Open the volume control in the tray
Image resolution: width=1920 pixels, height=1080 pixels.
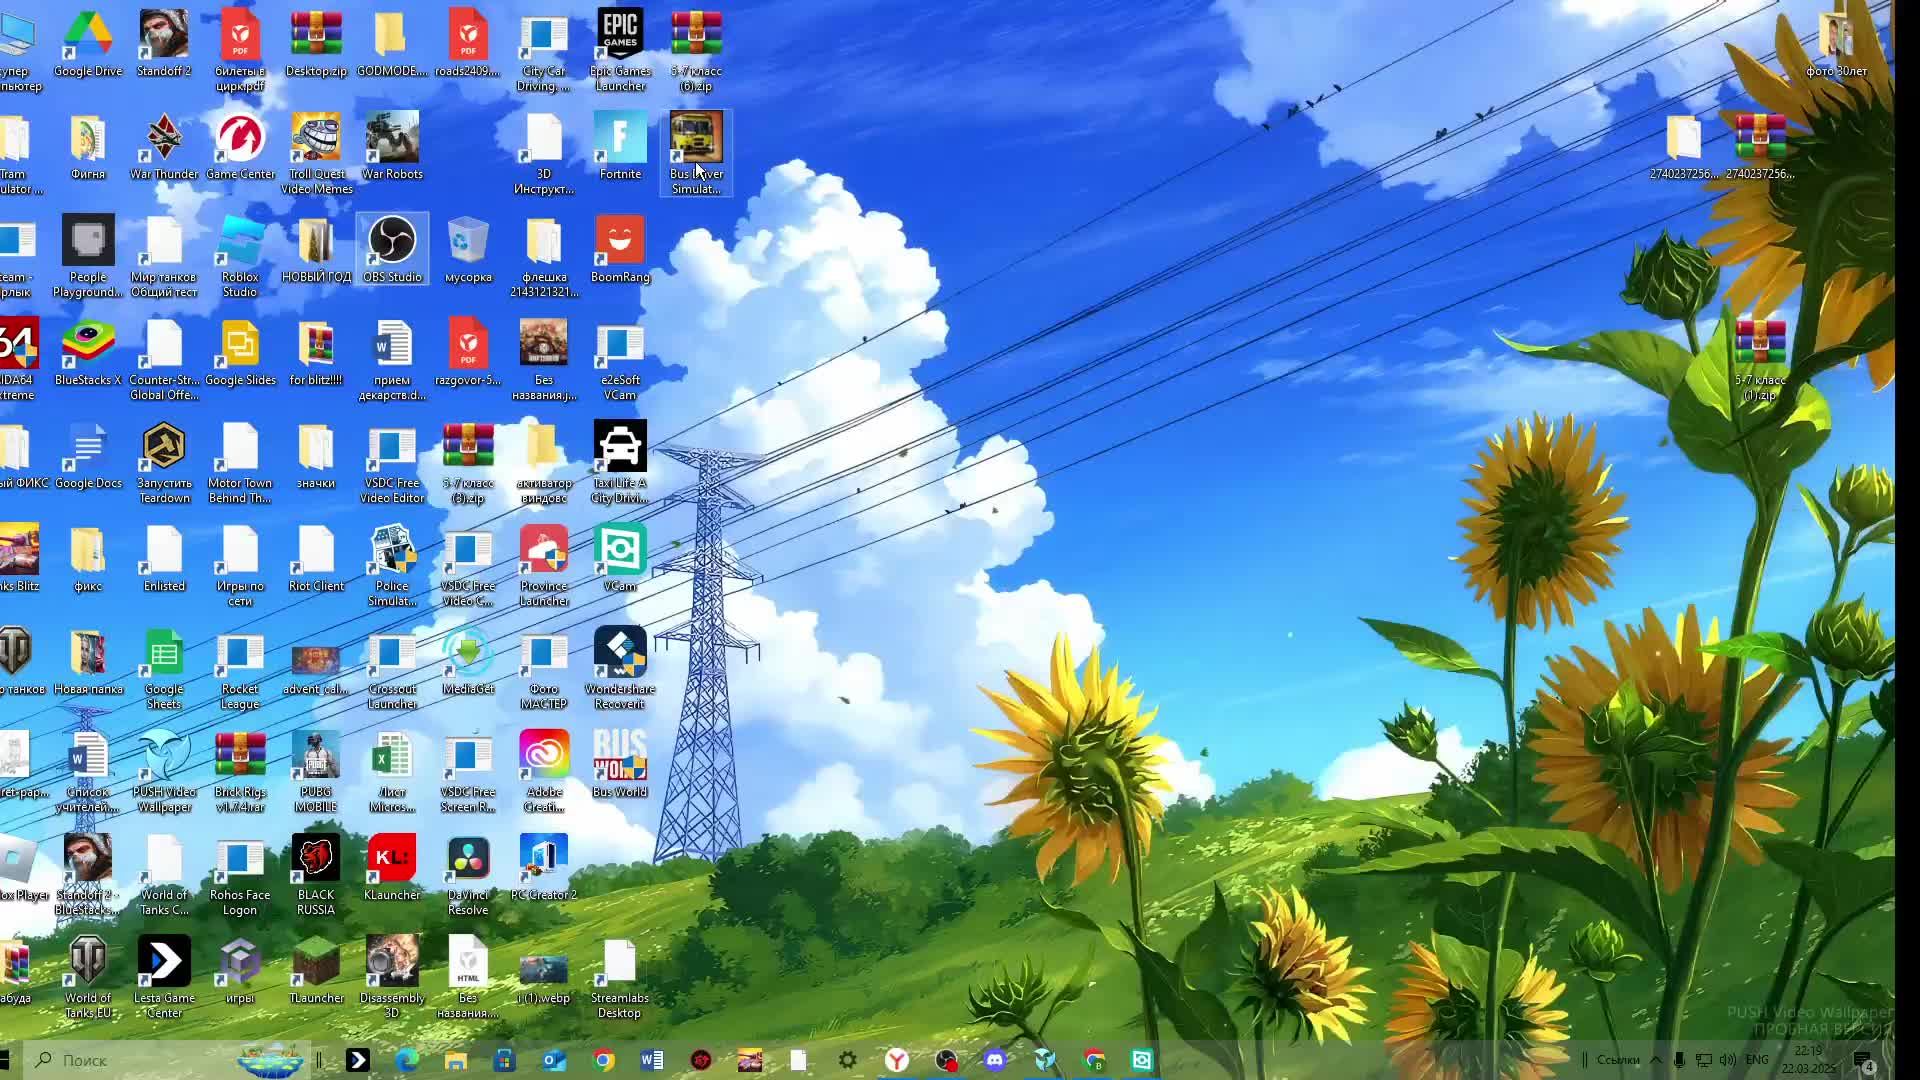(x=1728, y=1060)
